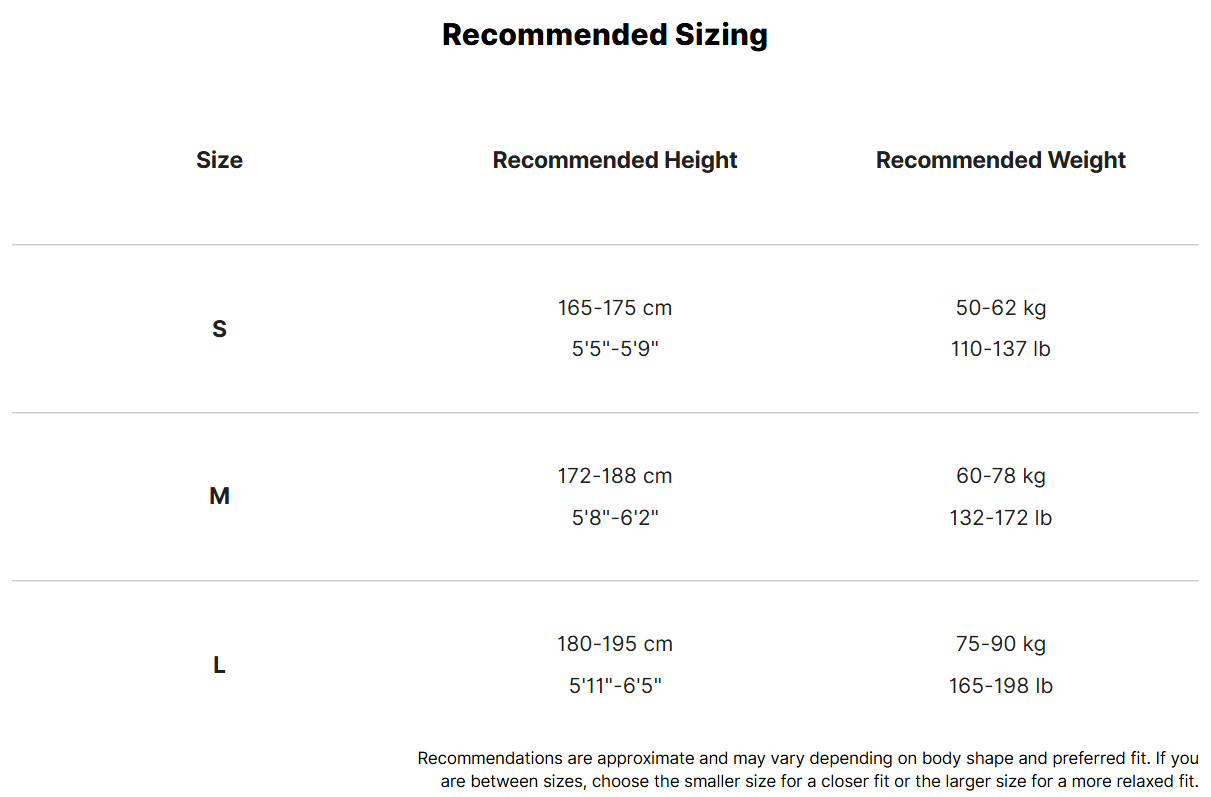Screen dimensions: 1211x797
Task: Click the 110-137 lb weight value
Action: coord(1001,350)
